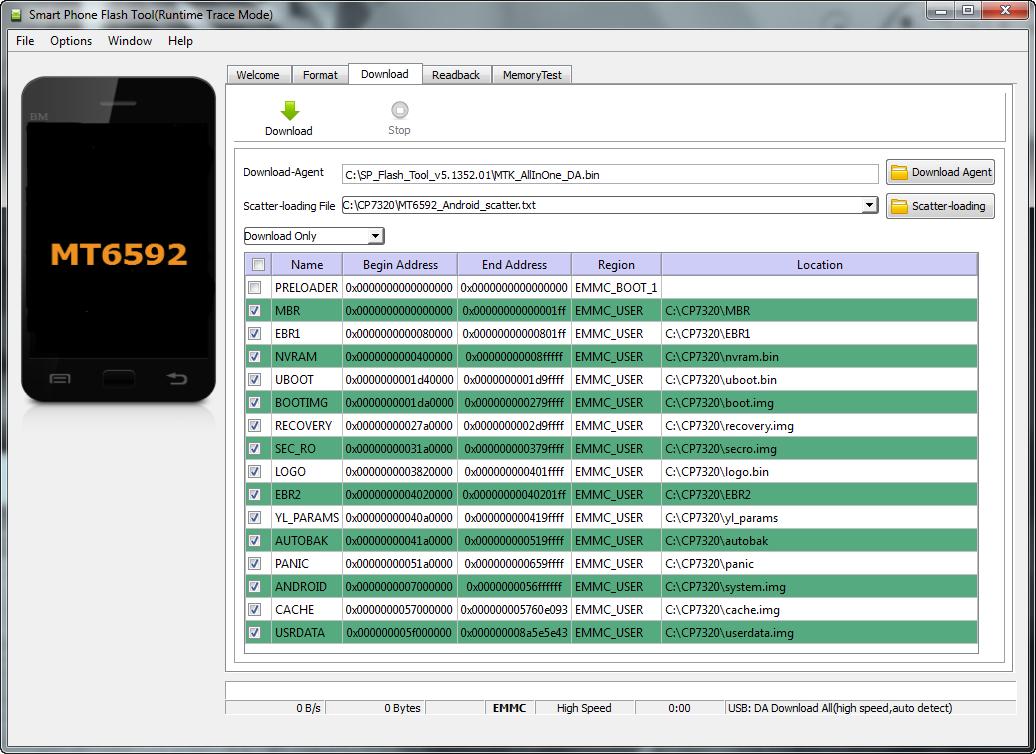Click the Download-Agent path field
Image resolution: width=1036 pixels, height=754 pixels.
(610, 174)
